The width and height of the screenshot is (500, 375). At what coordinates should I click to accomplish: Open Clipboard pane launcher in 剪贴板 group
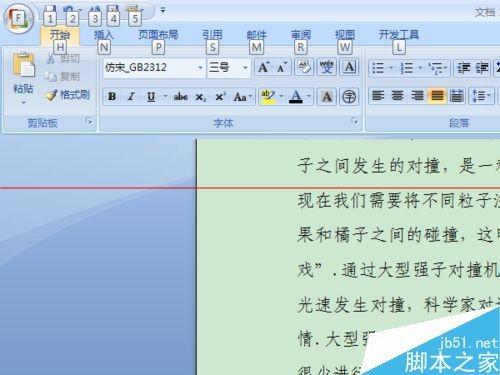89,121
